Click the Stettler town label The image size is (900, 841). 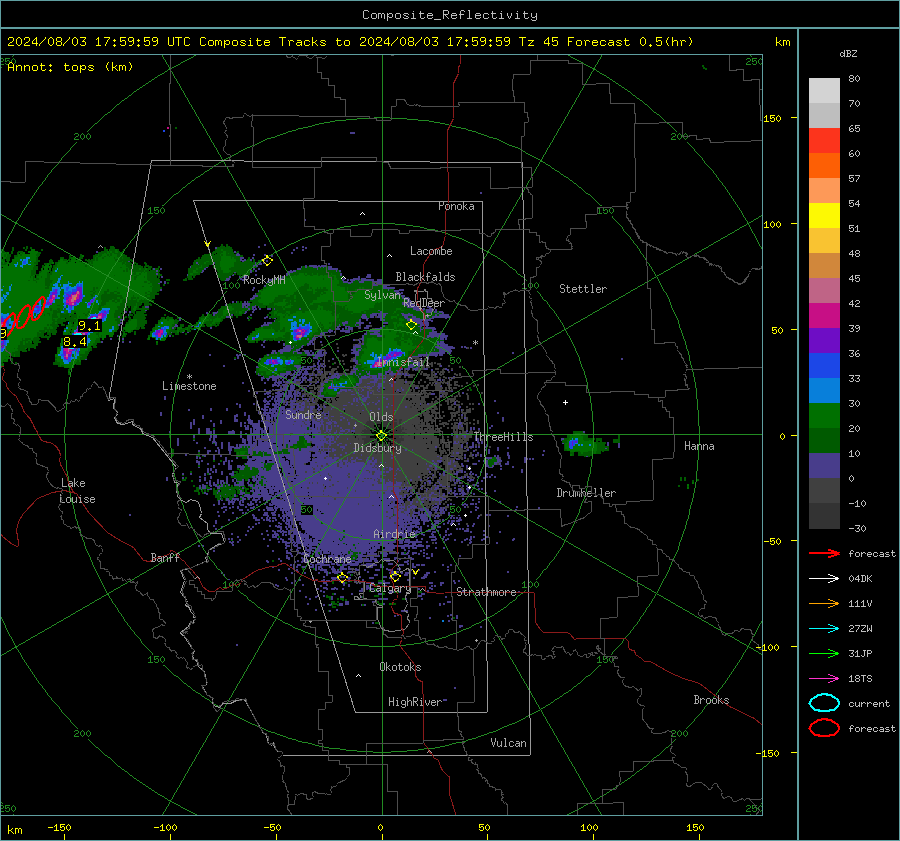click(583, 289)
